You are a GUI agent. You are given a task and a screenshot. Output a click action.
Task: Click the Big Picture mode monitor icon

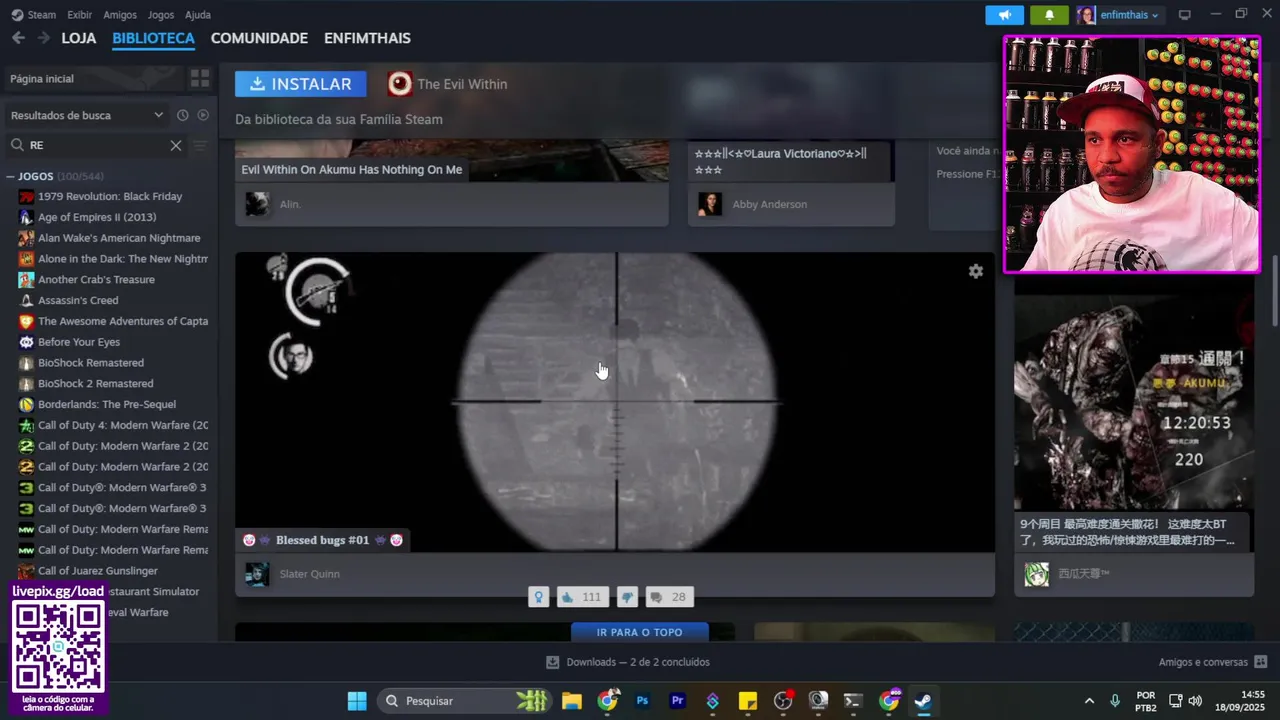coord(1185,15)
